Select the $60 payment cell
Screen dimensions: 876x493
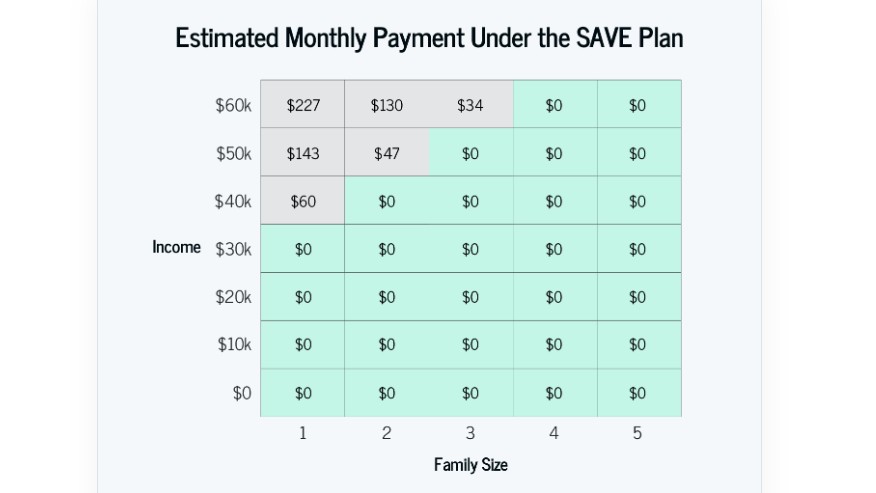(303, 201)
